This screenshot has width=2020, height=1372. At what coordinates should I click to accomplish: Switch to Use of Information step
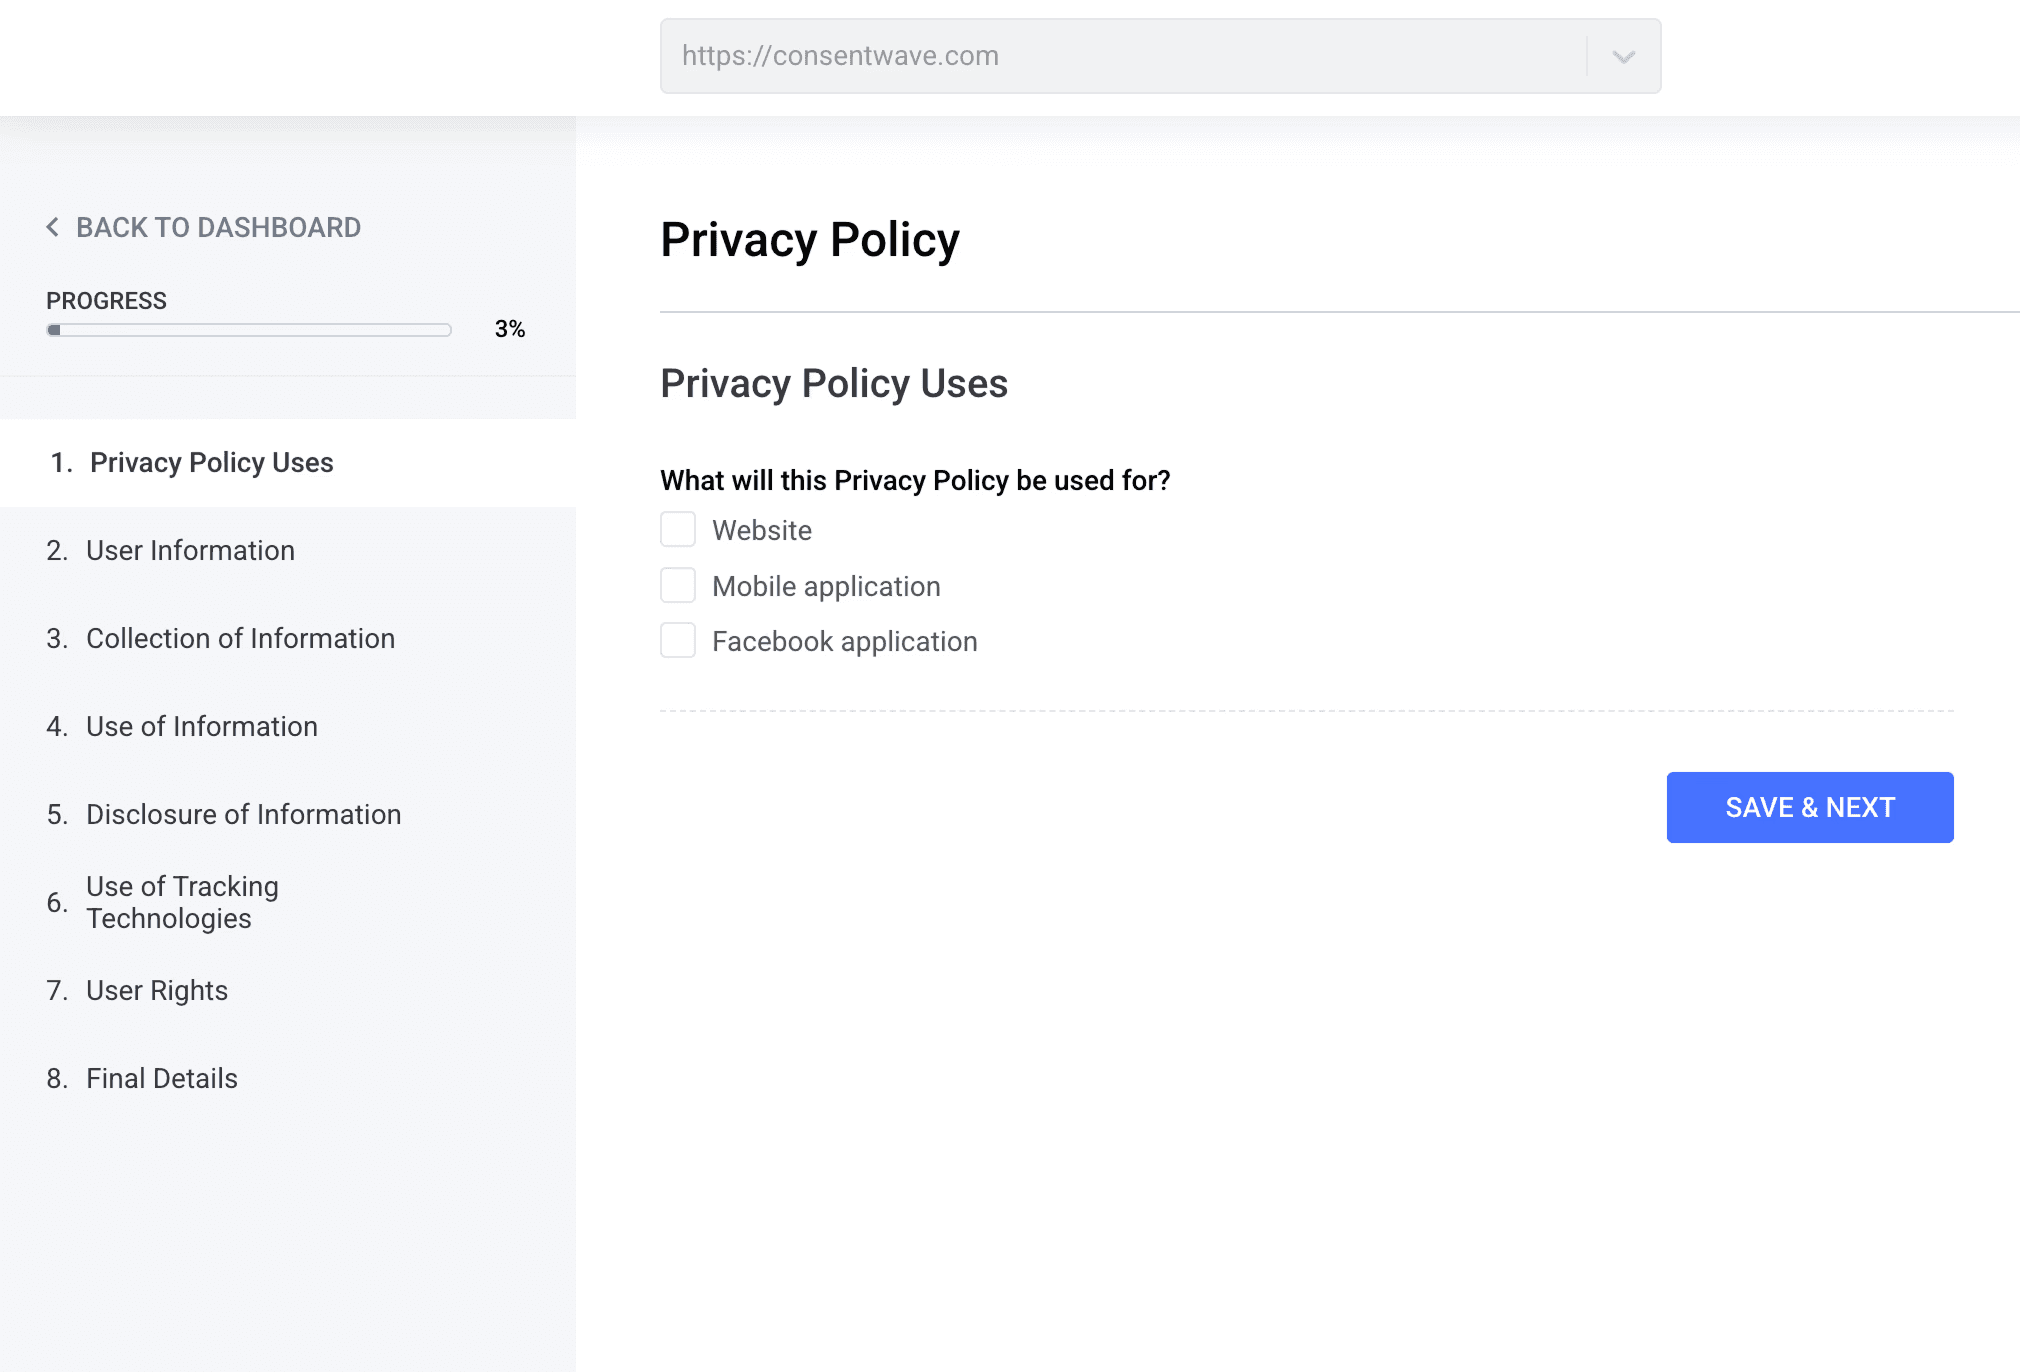coord(201,727)
